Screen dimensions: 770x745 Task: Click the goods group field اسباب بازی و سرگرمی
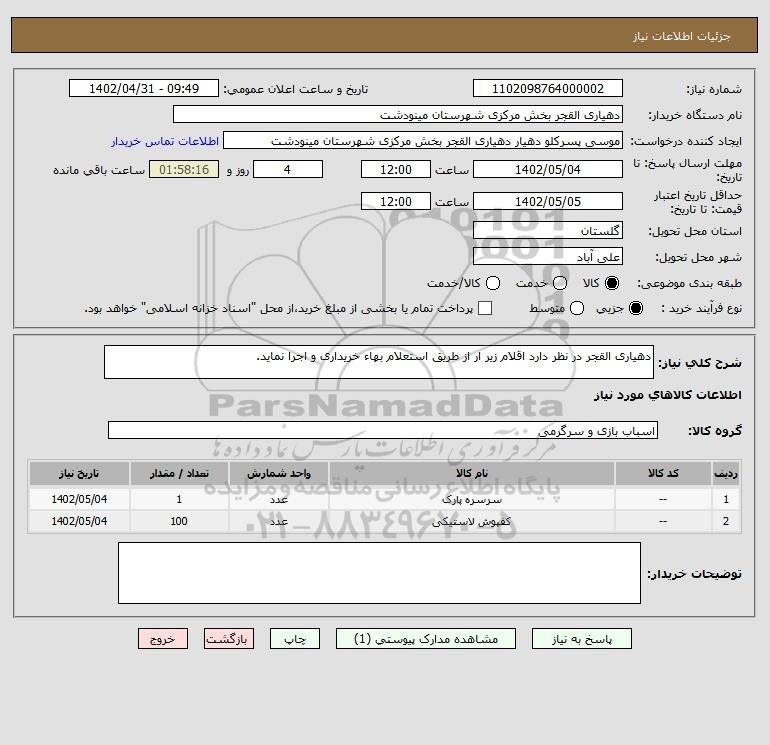(383, 431)
